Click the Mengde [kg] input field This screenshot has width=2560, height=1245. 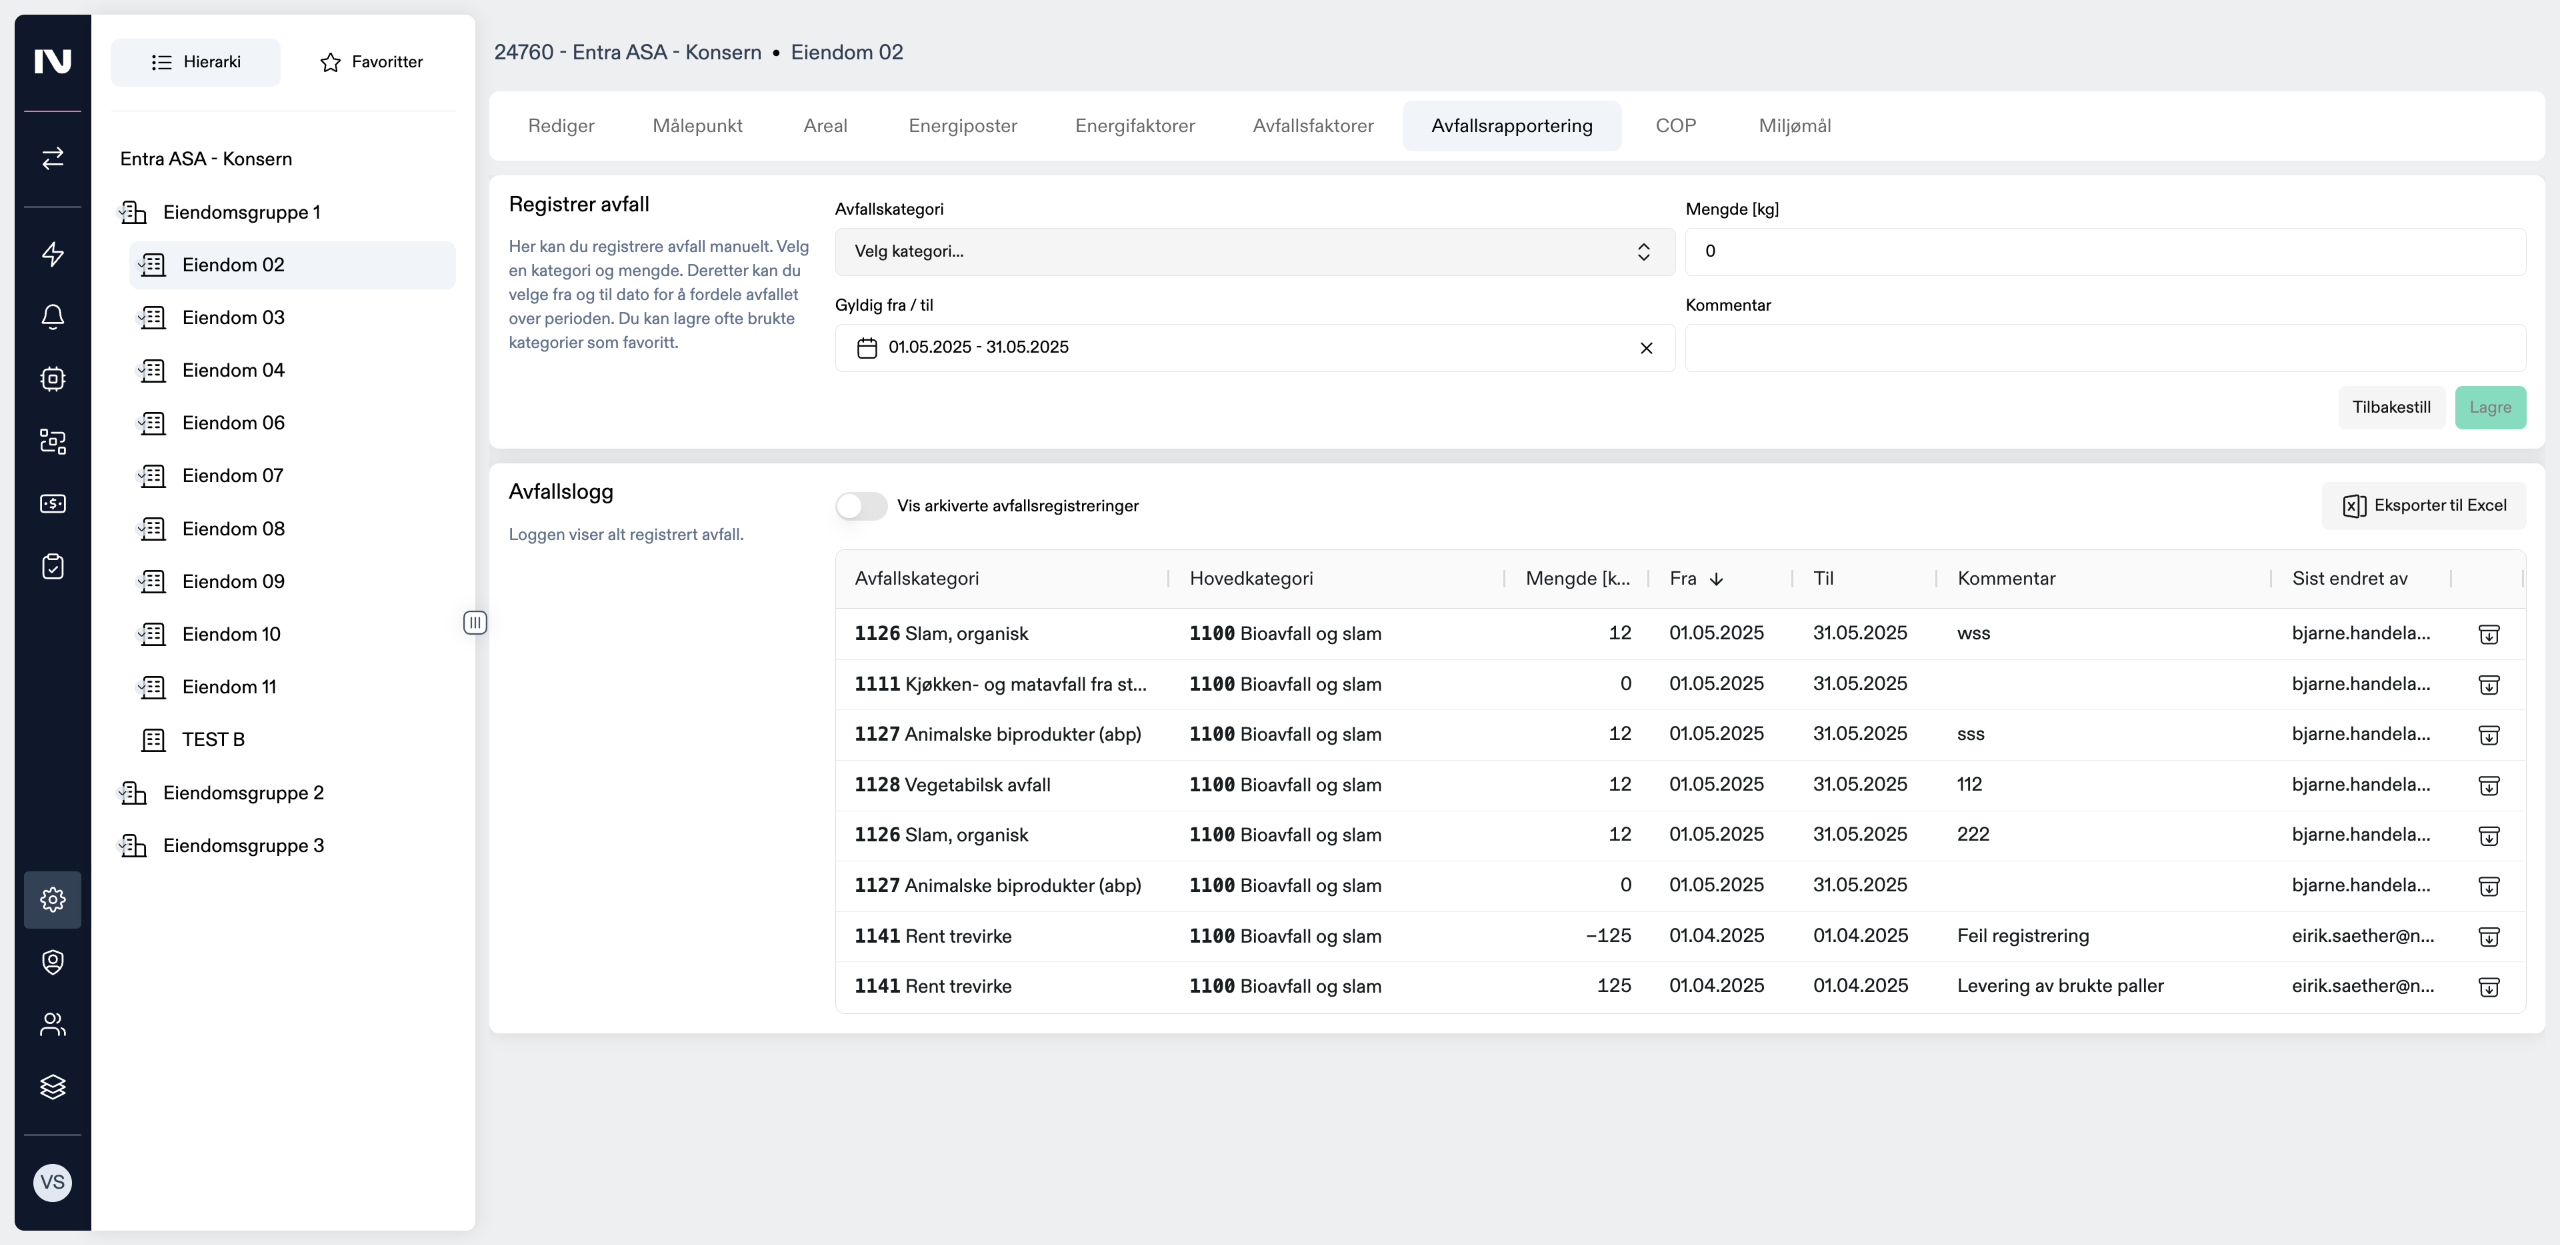[2104, 252]
